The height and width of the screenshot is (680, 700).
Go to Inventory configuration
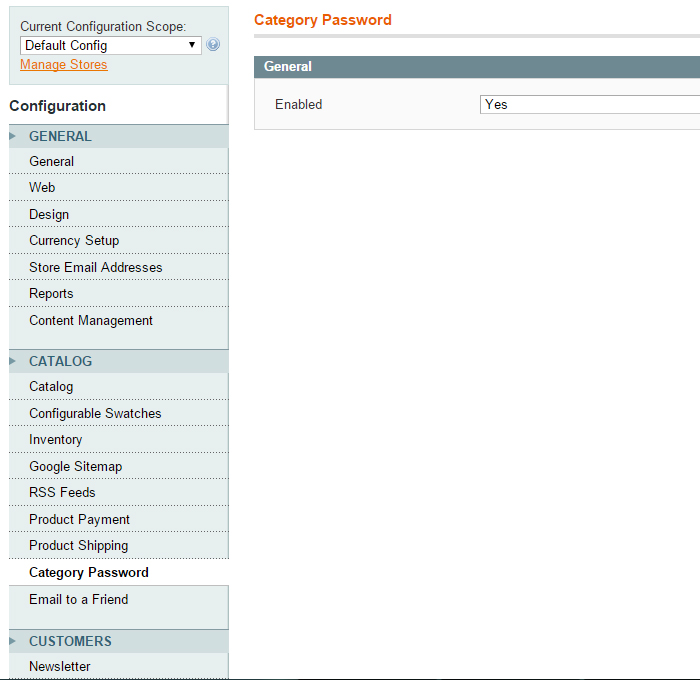[55, 439]
